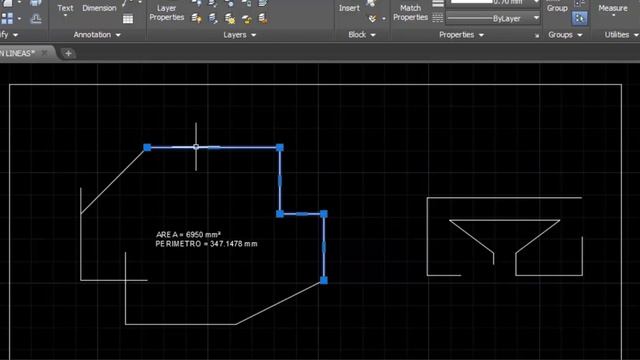
Task: Click Thaw All Layers sun icon
Action: (230, 18)
